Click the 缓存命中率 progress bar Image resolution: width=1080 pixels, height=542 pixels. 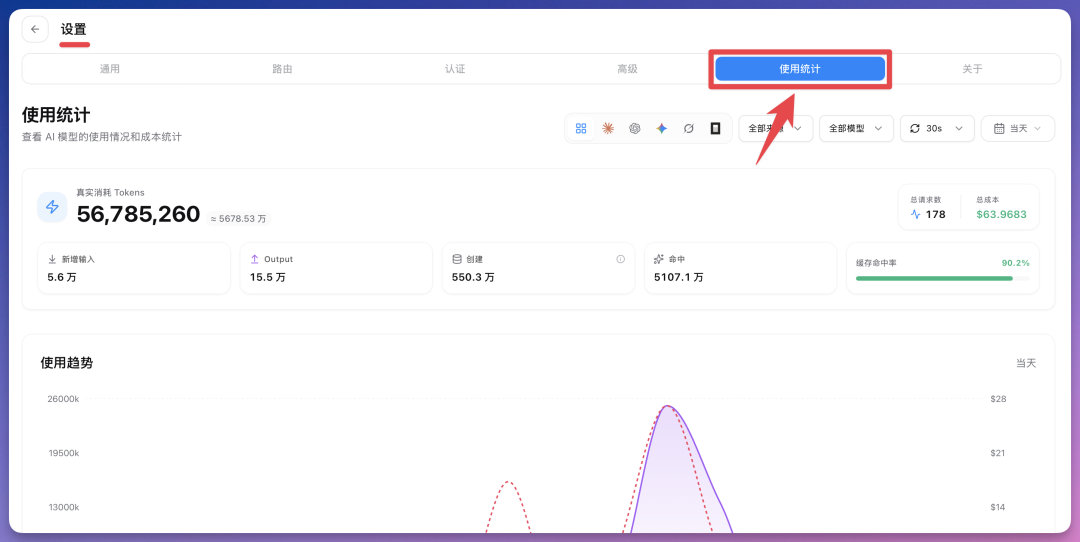pos(942,278)
